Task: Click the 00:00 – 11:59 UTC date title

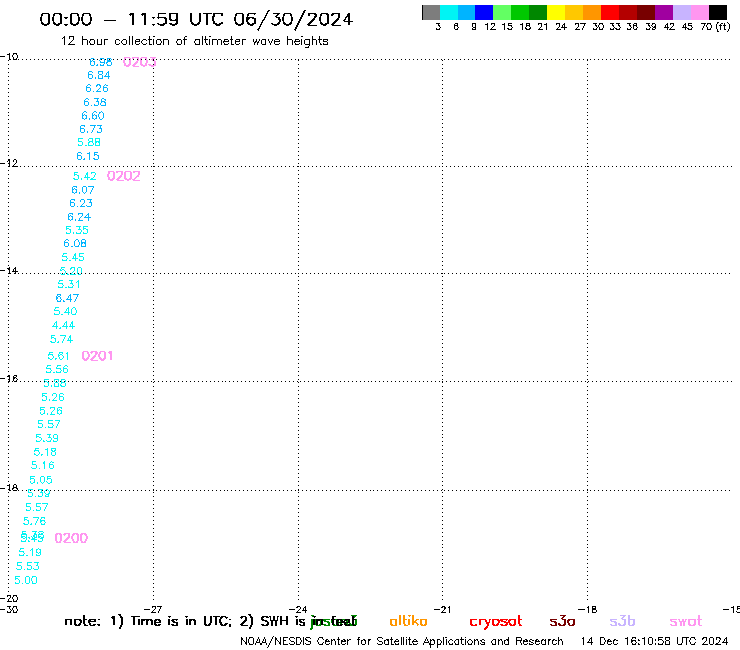Action: pyautogui.click(x=196, y=19)
